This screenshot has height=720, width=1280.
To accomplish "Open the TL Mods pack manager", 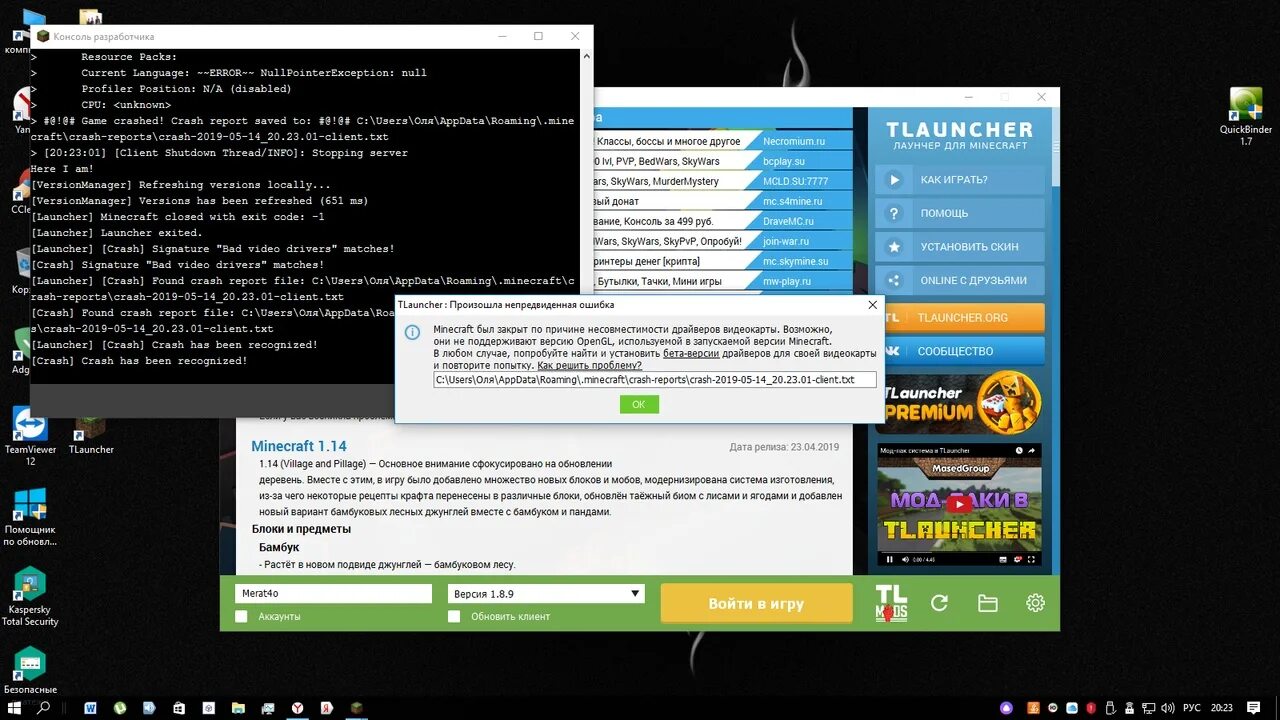I will pos(891,603).
